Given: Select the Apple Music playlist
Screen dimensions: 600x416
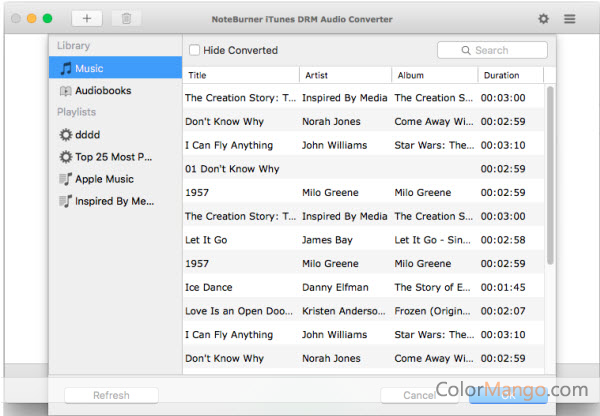Looking at the screenshot, I should 115,179.
